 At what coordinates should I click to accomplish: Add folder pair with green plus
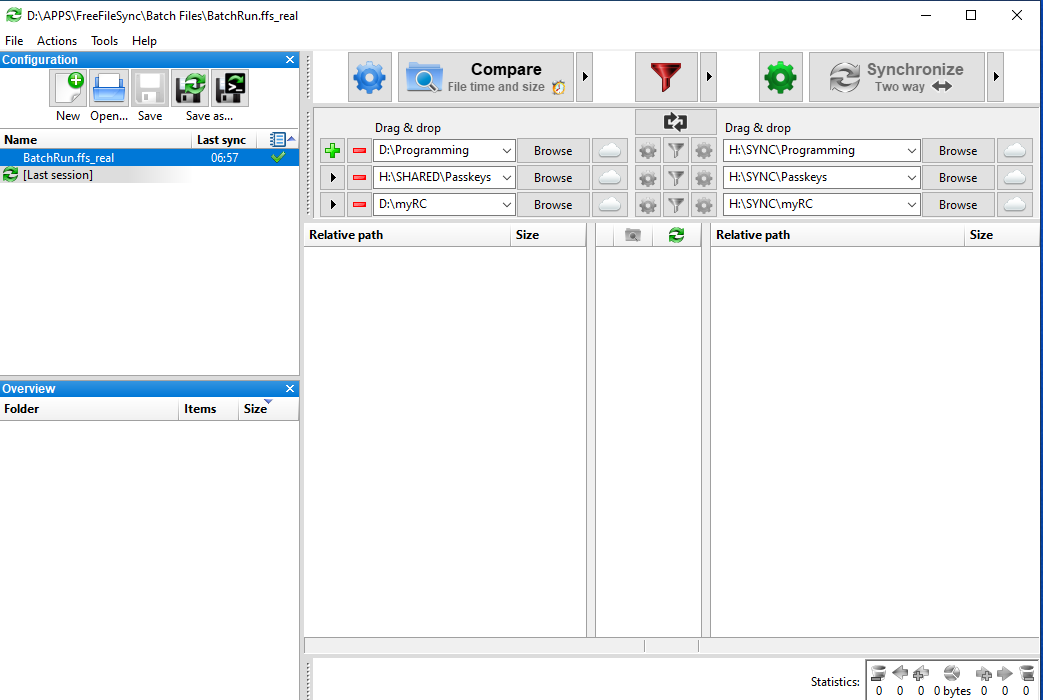[x=333, y=151]
